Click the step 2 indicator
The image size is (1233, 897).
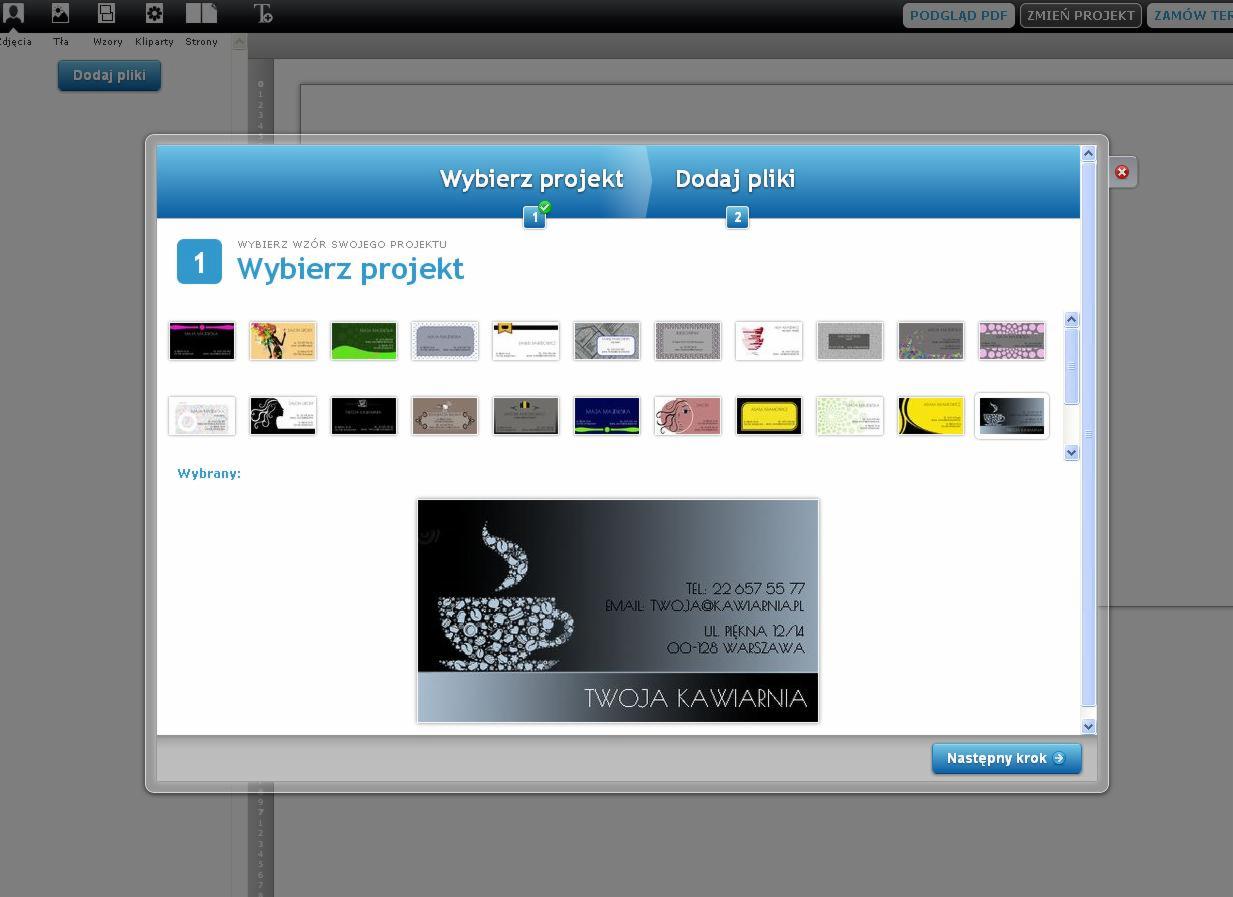click(x=737, y=217)
